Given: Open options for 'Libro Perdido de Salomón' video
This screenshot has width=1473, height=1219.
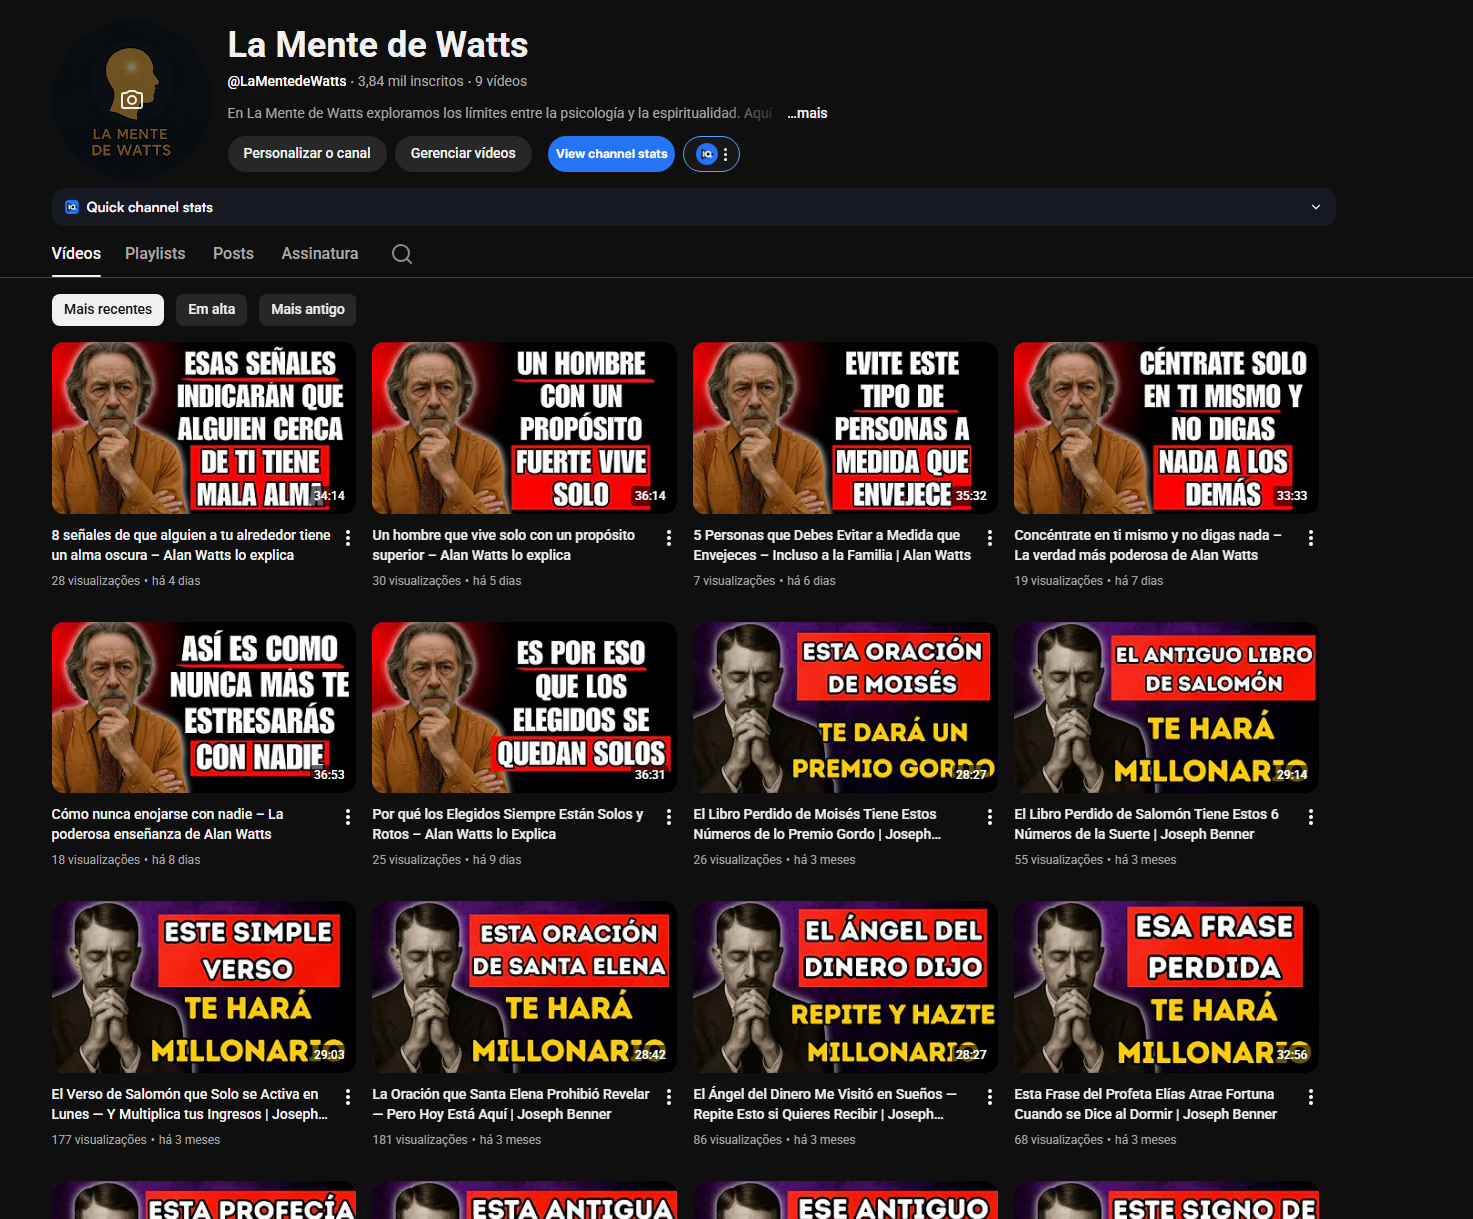Looking at the screenshot, I should pos(1311,817).
